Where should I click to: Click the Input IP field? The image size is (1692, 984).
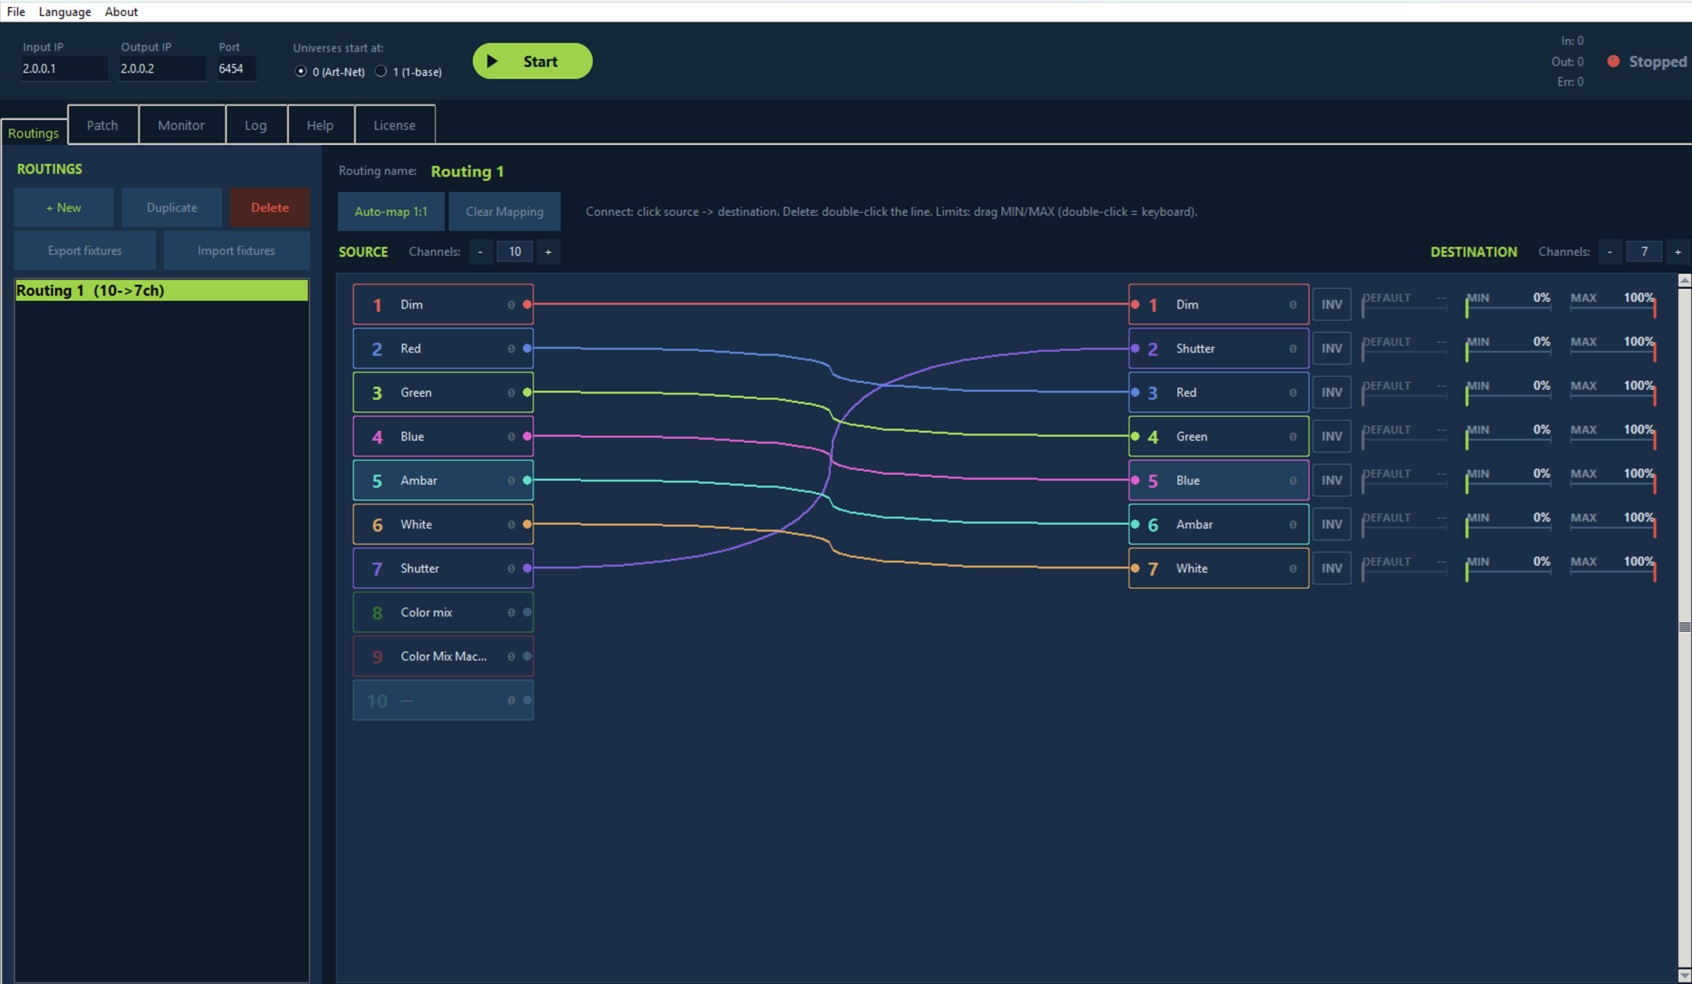point(63,69)
